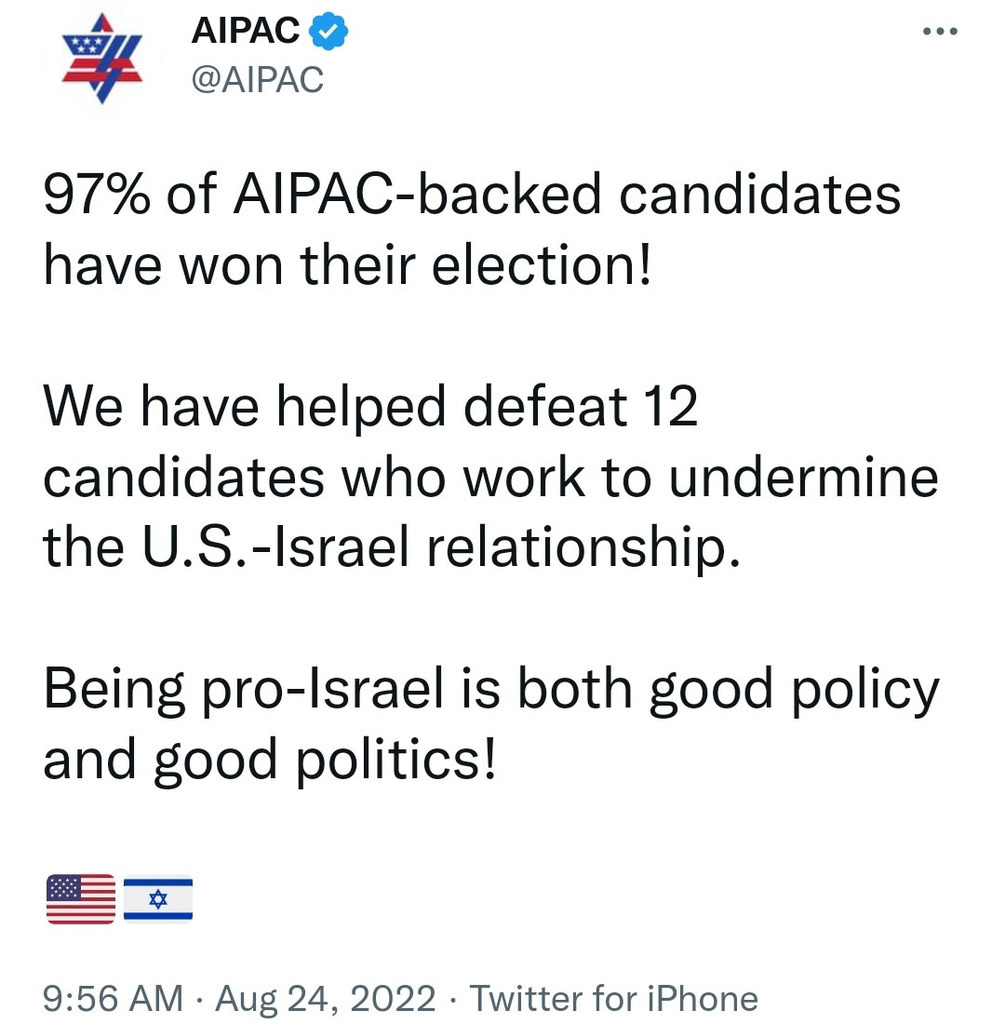Click the American flag emoji
This screenshot has height=1024, width=1005.
[81, 897]
